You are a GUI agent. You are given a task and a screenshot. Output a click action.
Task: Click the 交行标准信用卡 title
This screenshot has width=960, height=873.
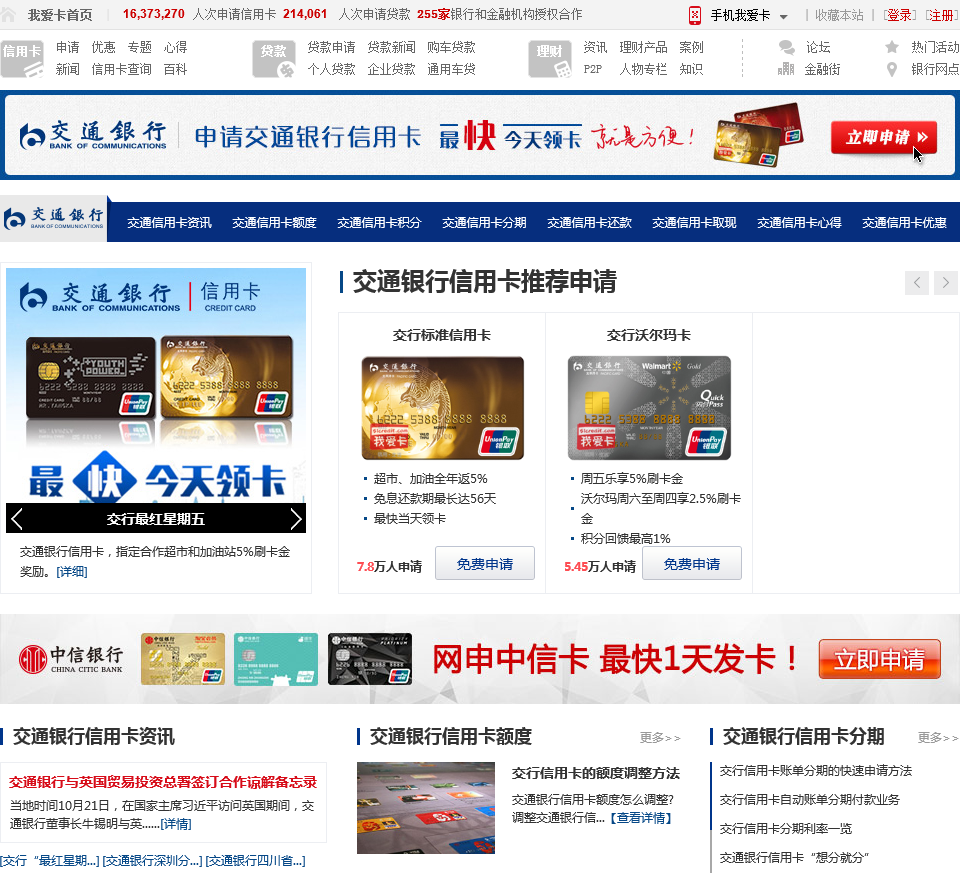pos(441,335)
